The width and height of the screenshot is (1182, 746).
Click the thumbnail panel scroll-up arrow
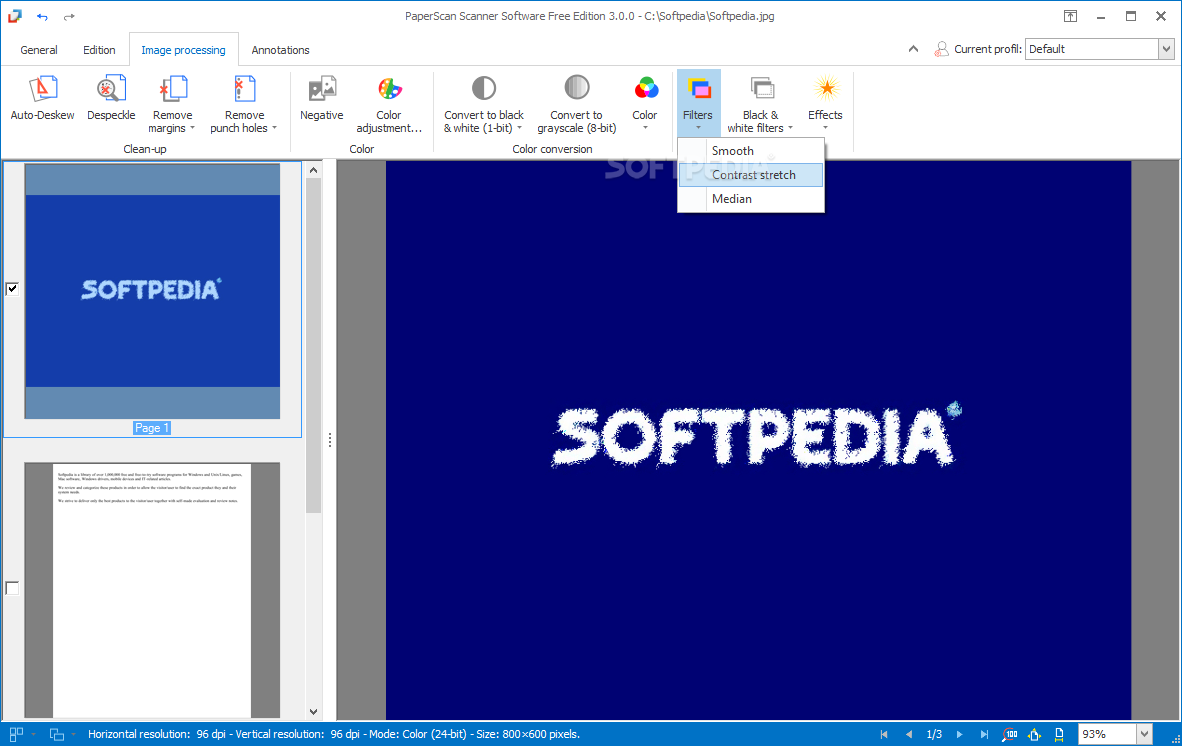pyautogui.click(x=314, y=170)
